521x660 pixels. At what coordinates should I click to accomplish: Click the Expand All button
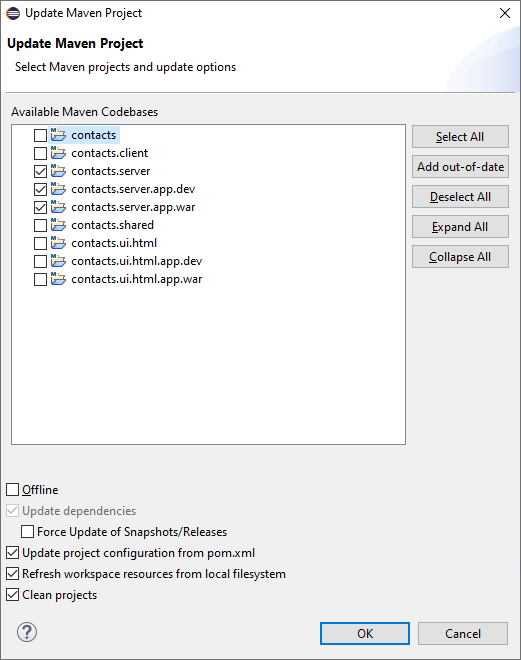click(x=460, y=227)
